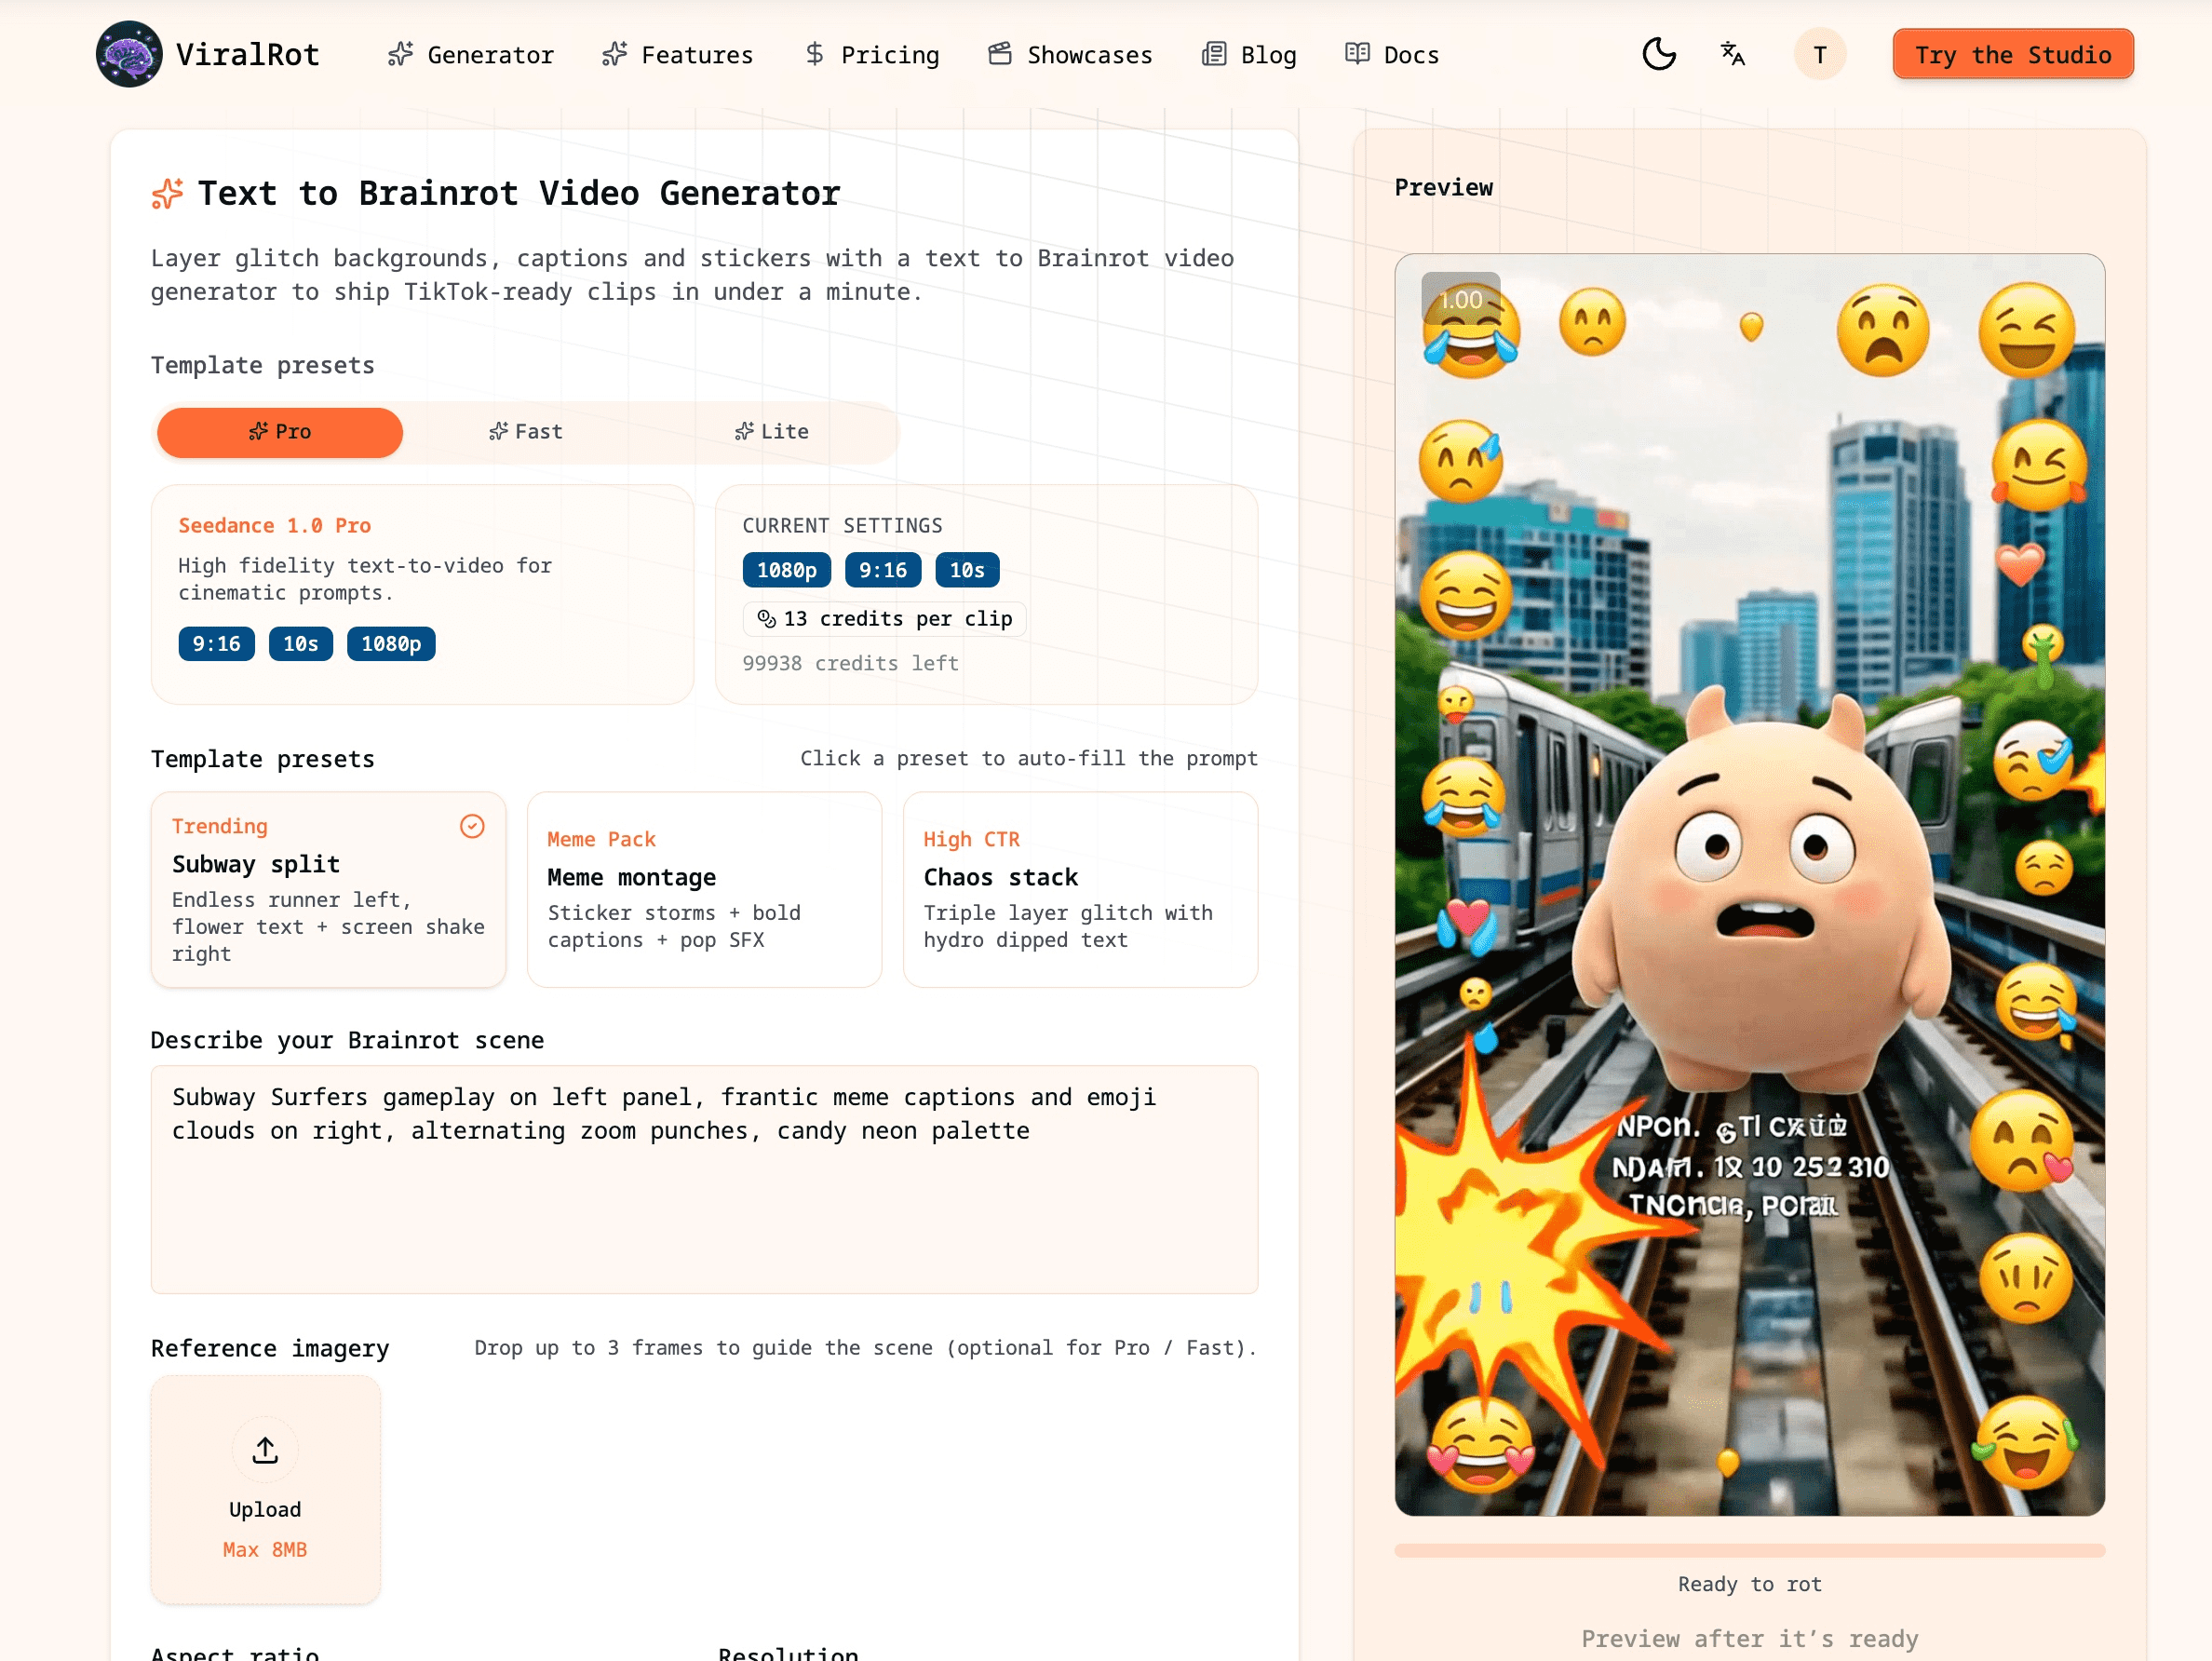Select the Generator sparkle icon in navigation
Viewport: 2212px width, 1661px height.
(x=400, y=54)
